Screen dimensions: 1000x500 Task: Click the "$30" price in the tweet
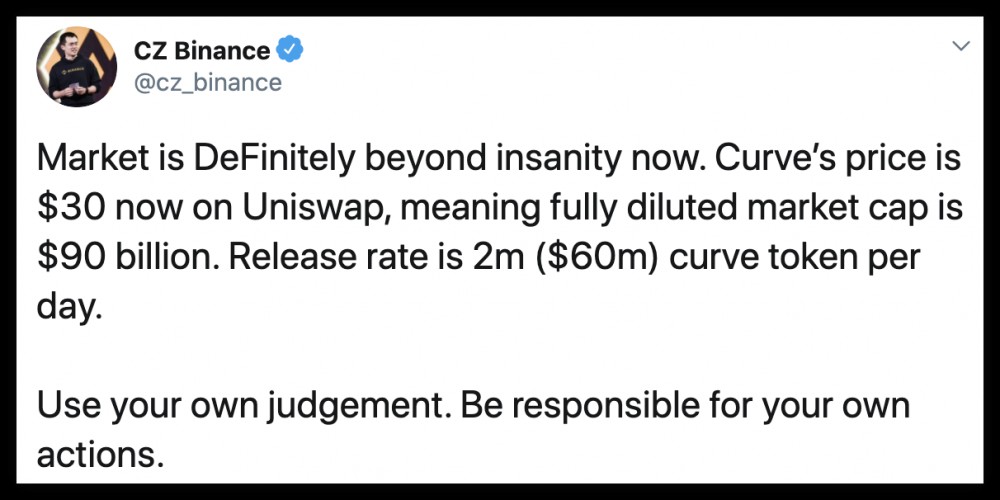65,211
